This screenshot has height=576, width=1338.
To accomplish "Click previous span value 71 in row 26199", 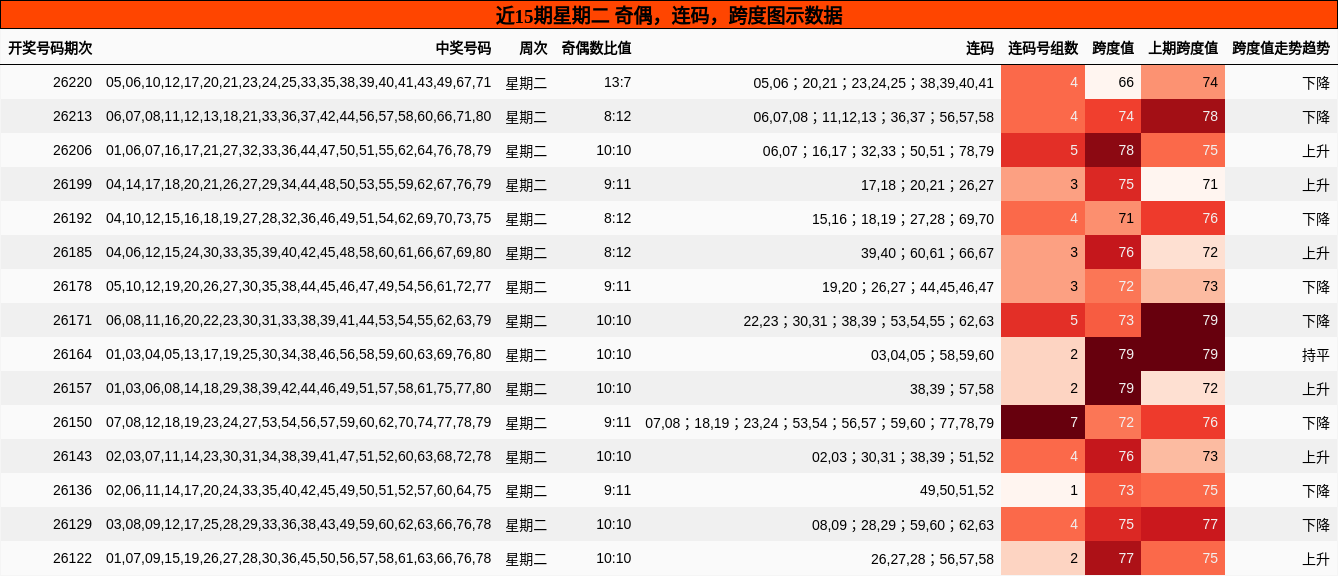I will (1183, 184).
